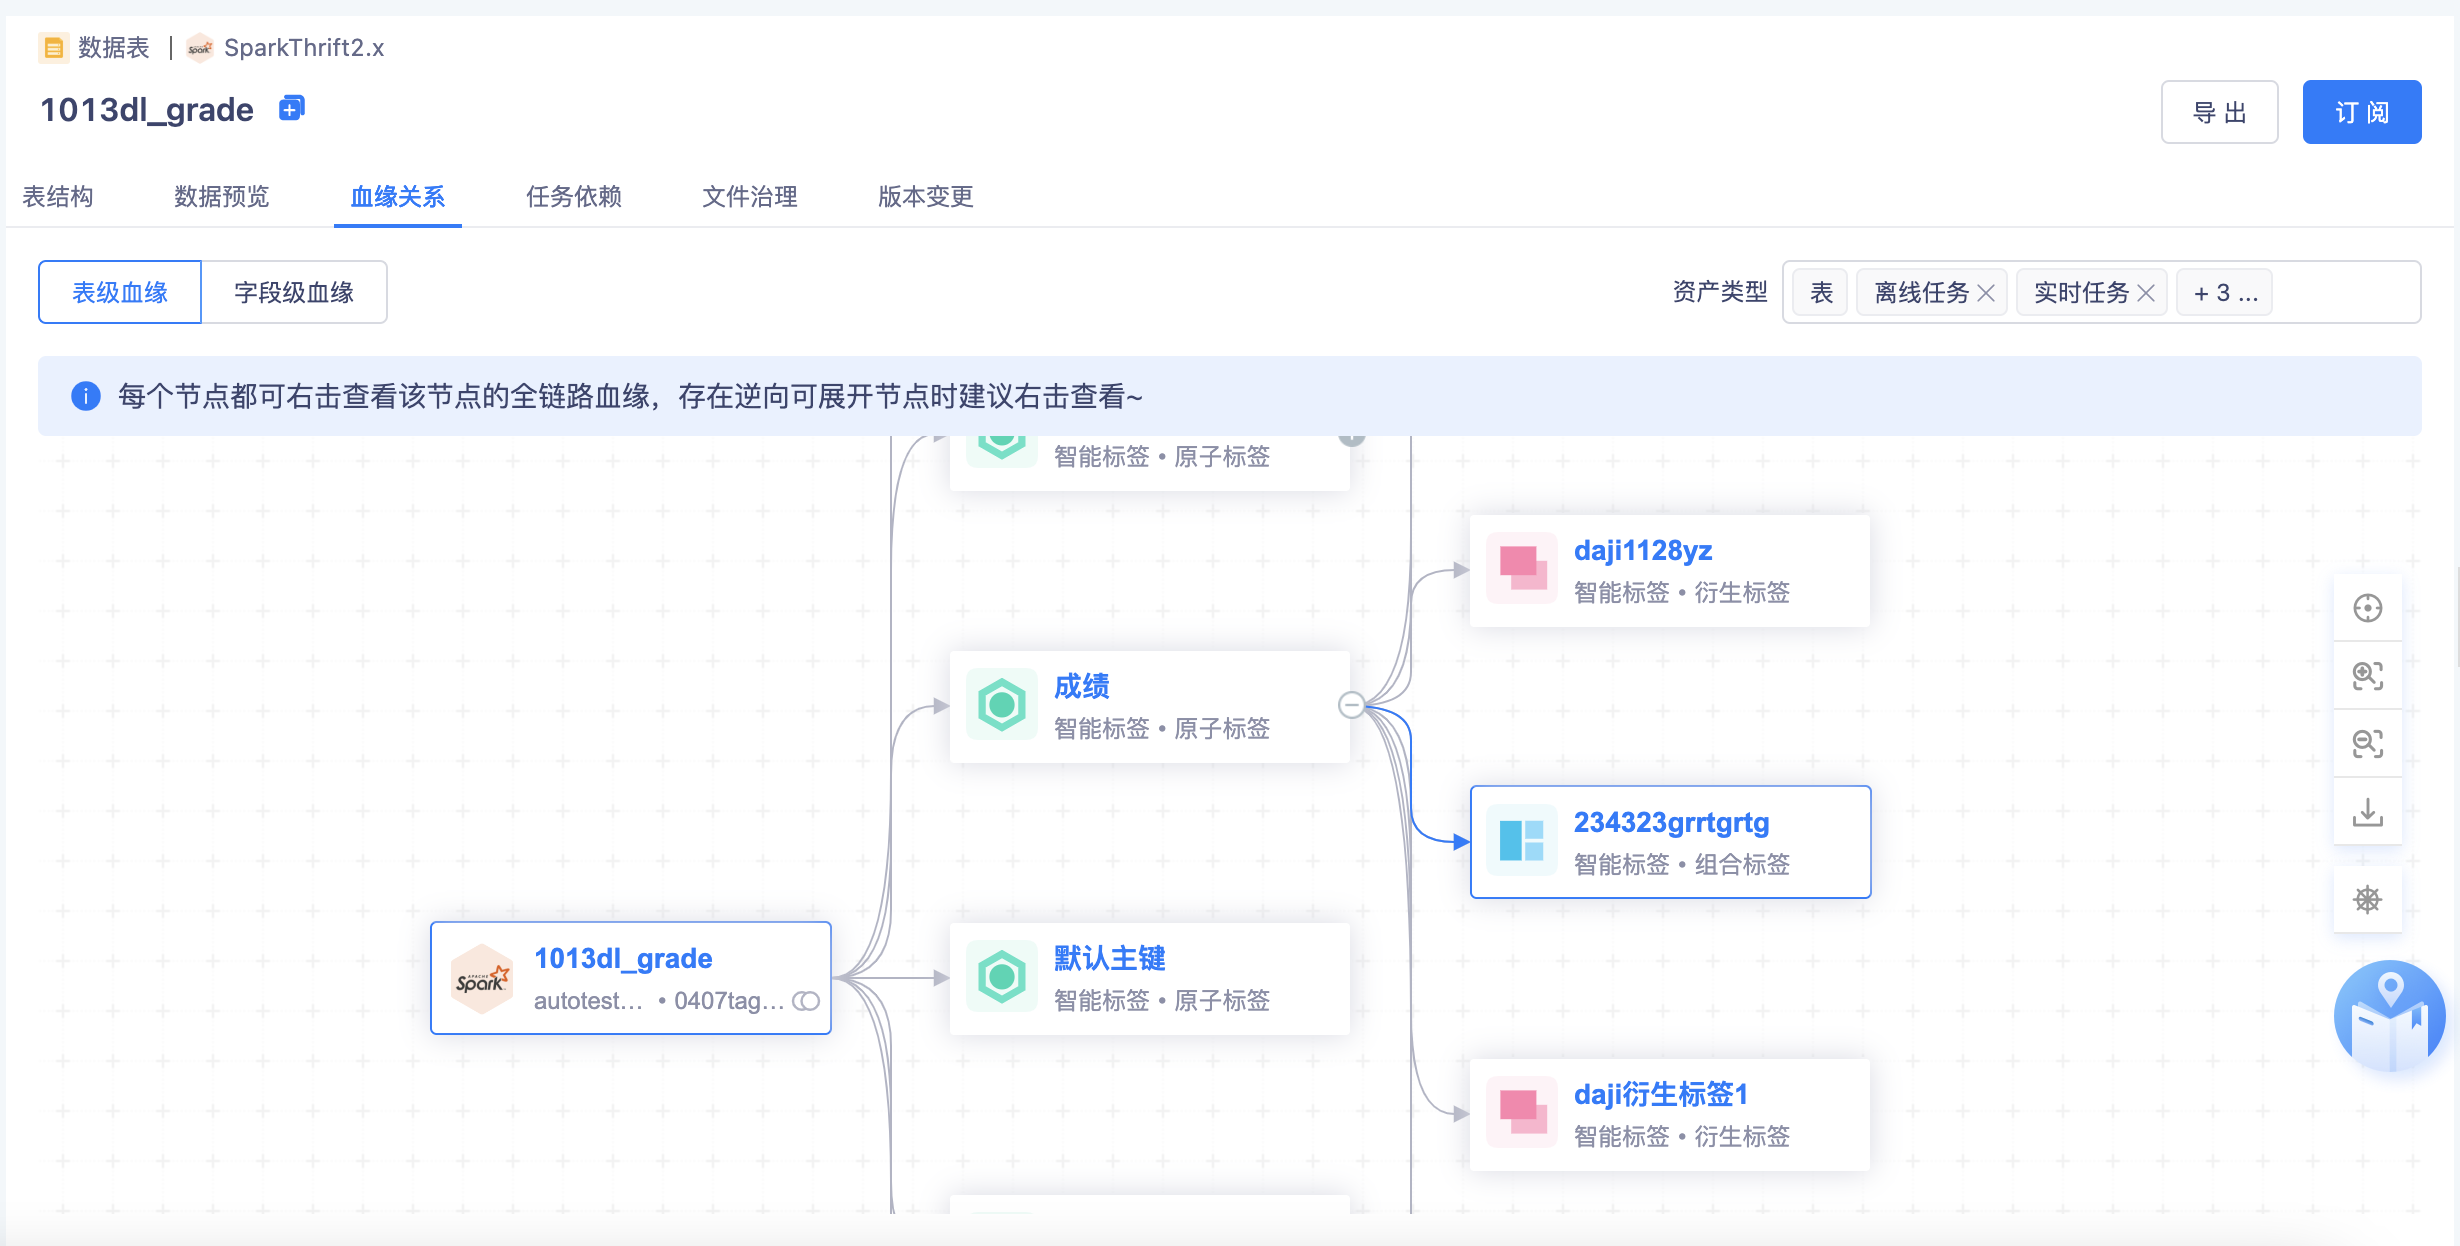Open the 默认主键 node link

1110,958
